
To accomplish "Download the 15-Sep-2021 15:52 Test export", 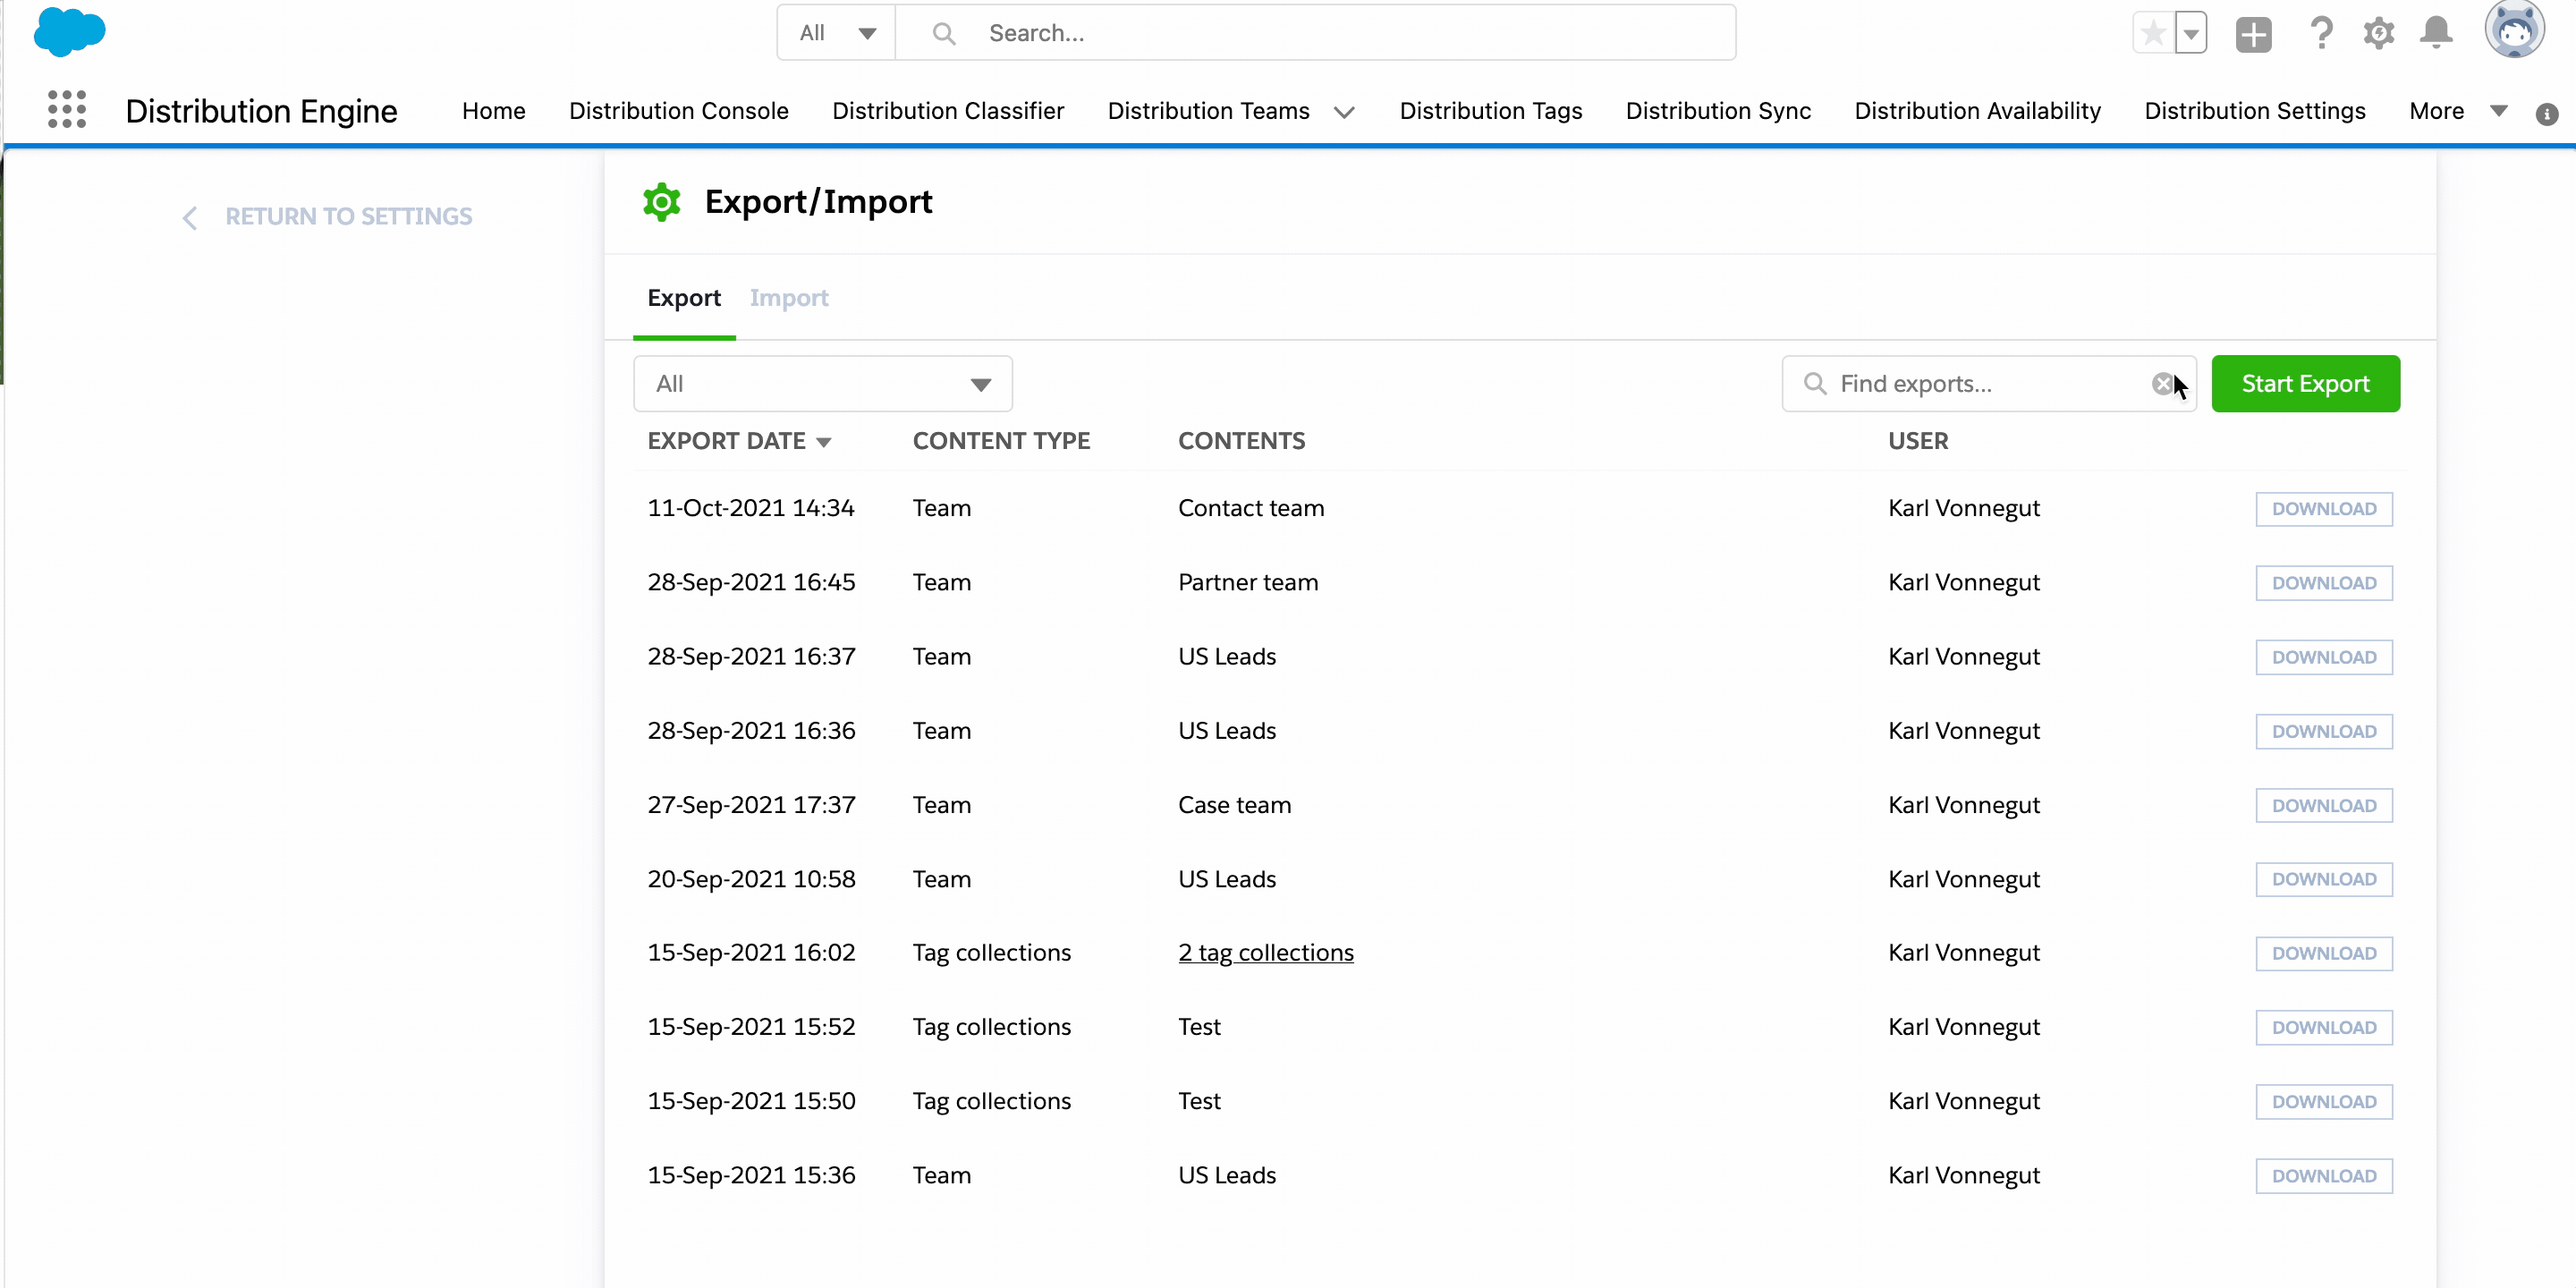I will coord(2324,1027).
